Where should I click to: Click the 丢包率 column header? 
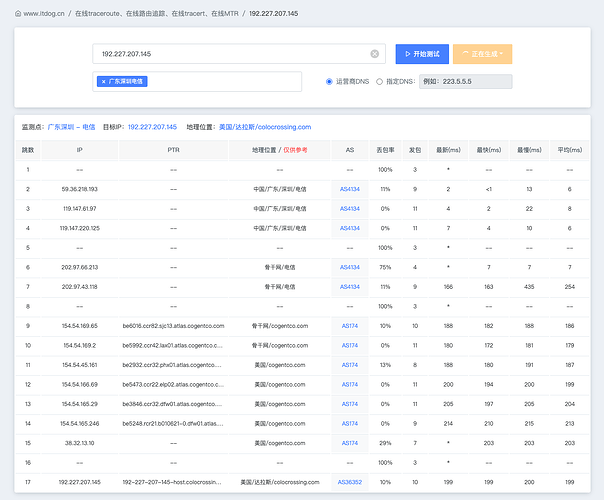385,150
